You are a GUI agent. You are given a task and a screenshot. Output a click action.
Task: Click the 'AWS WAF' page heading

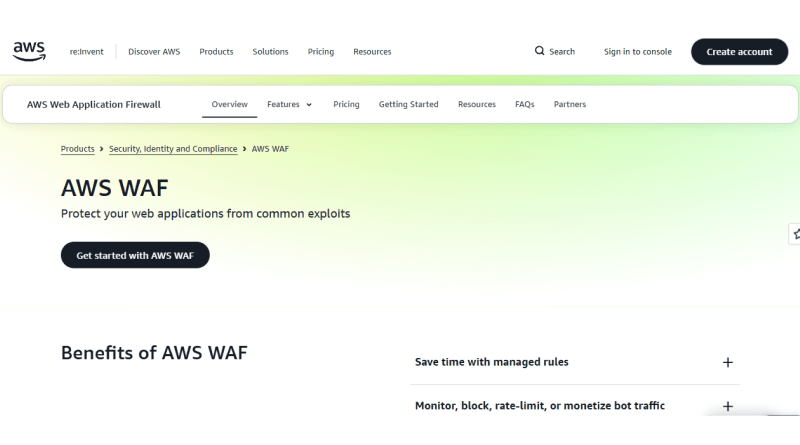tap(115, 188)
